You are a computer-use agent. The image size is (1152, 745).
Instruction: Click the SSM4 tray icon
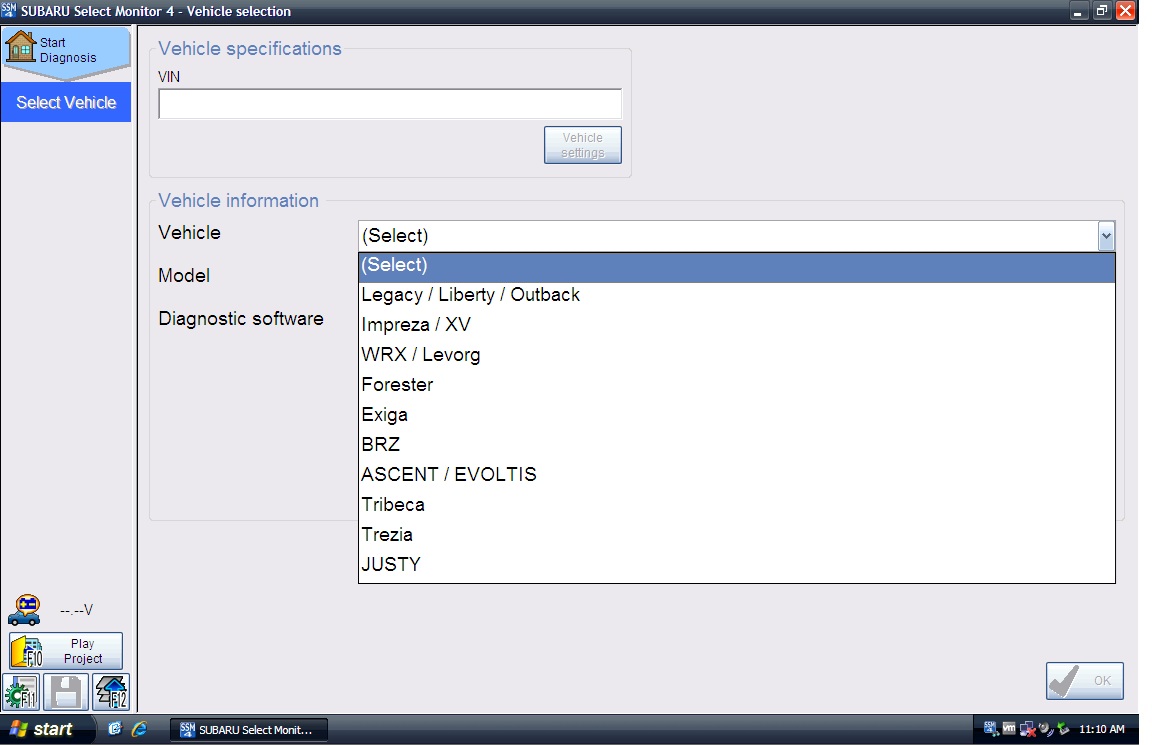pos(991,729)
